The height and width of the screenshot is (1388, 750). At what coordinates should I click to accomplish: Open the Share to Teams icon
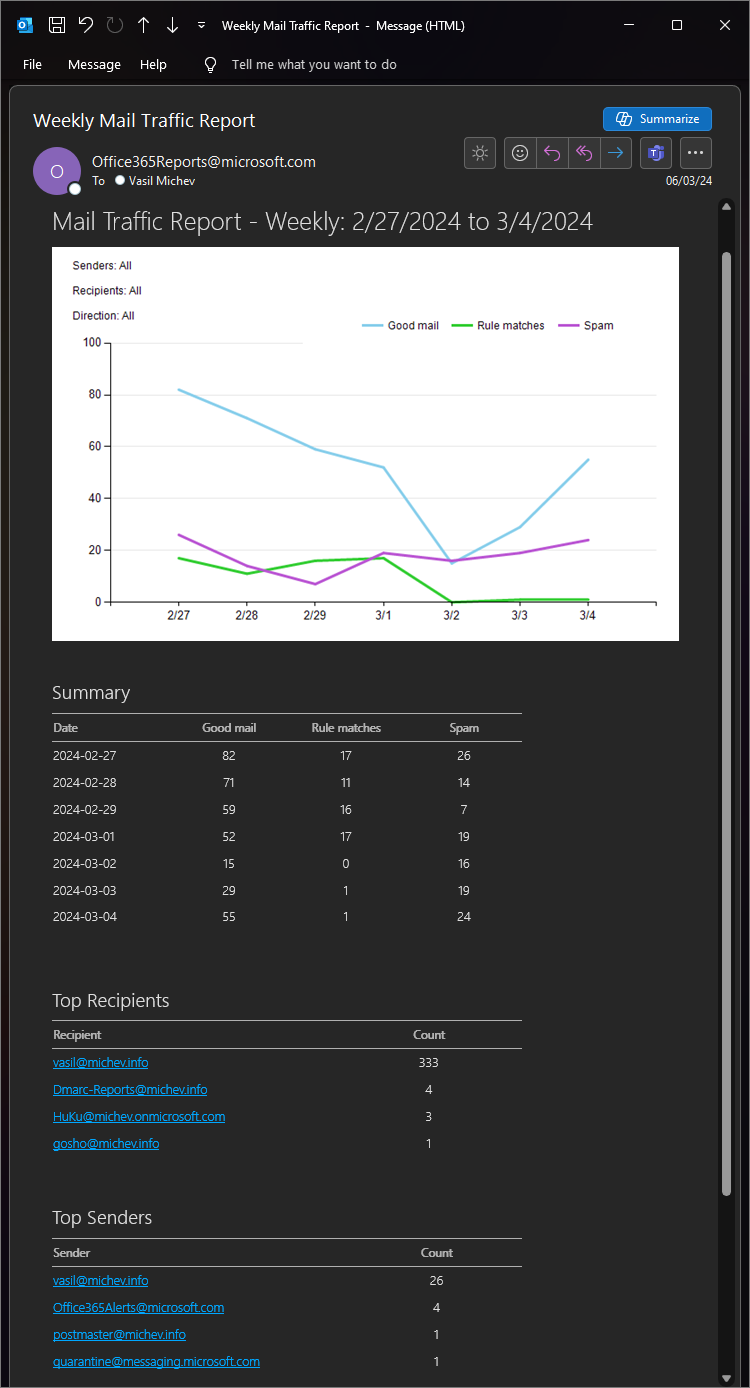656,153
